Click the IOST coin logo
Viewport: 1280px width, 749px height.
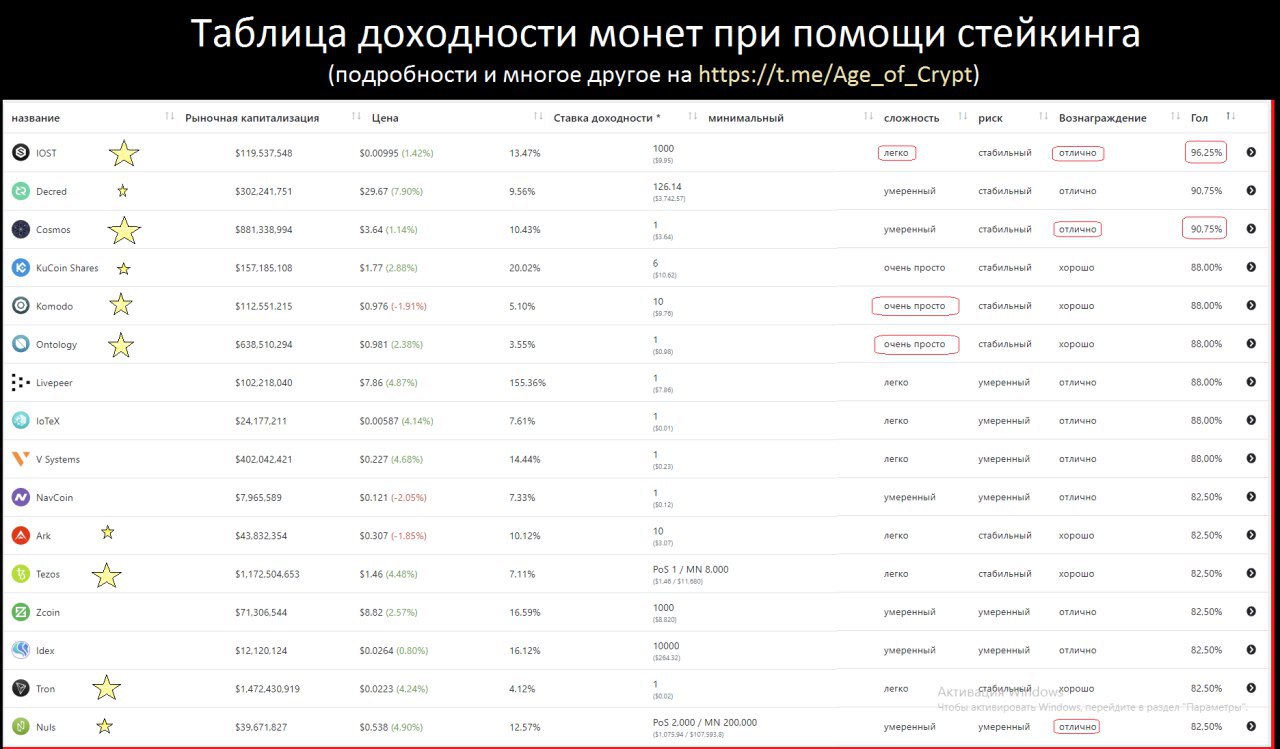coord(20,152)
